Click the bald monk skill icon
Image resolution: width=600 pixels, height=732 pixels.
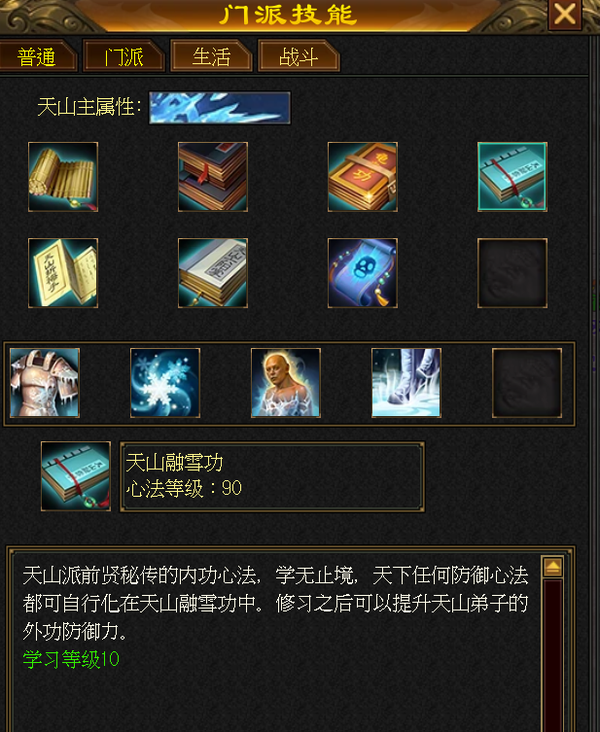tap(286, 383)
